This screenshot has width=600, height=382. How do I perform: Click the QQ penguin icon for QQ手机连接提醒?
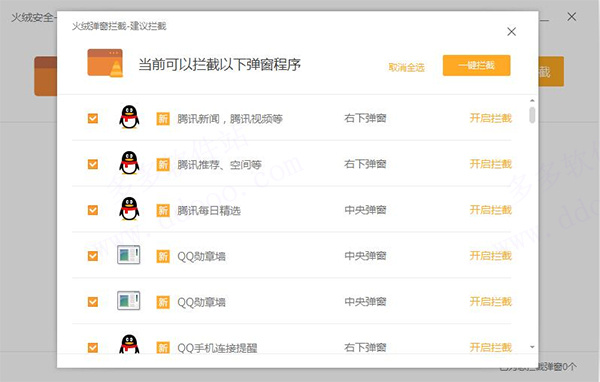point(129,344)
